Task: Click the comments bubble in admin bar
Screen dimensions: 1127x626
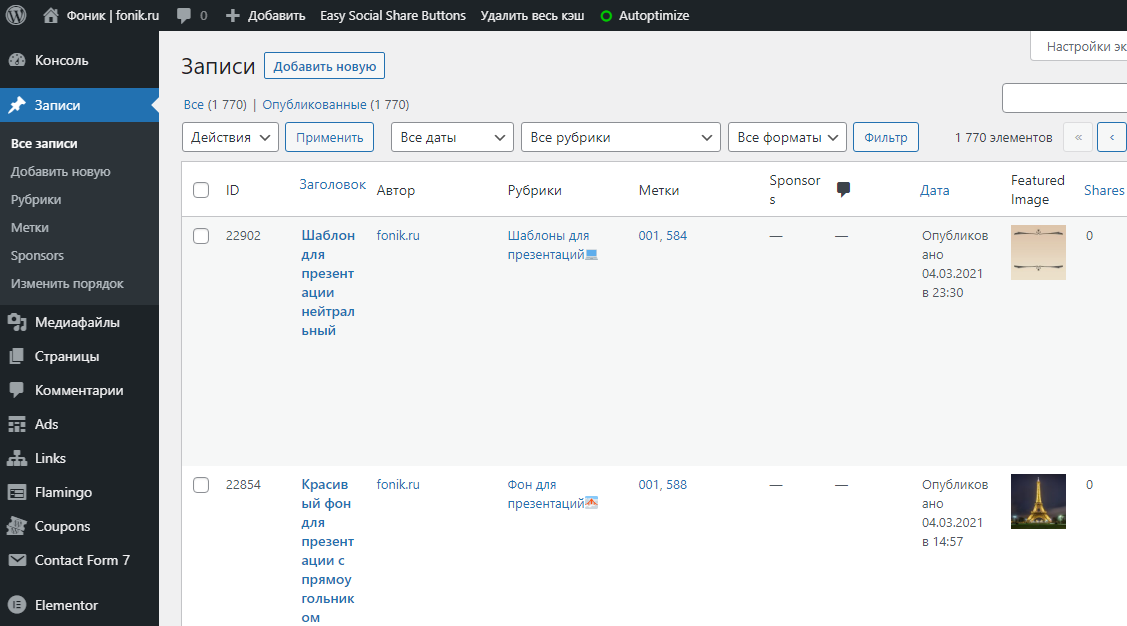Action: pos(184,16)
